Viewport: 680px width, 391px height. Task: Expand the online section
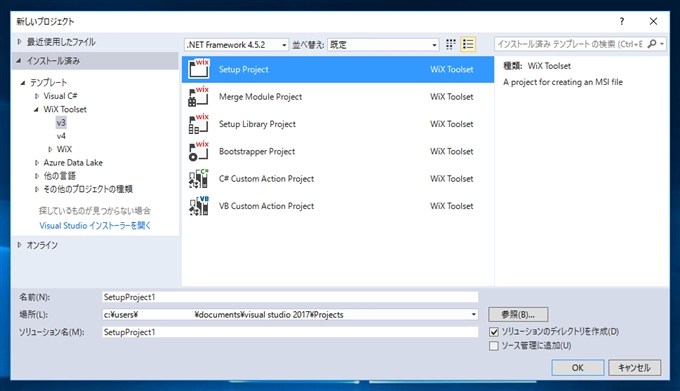click(19, 245)
